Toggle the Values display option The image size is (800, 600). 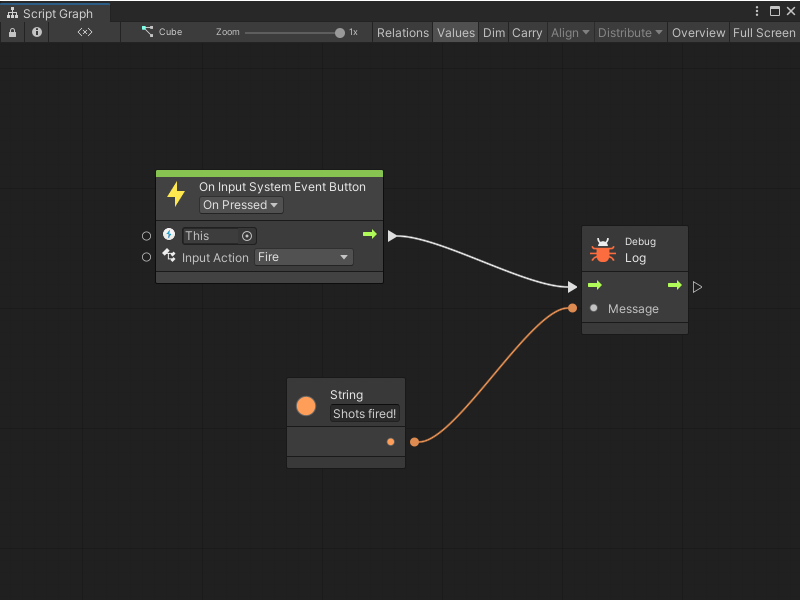coord(456,32)
